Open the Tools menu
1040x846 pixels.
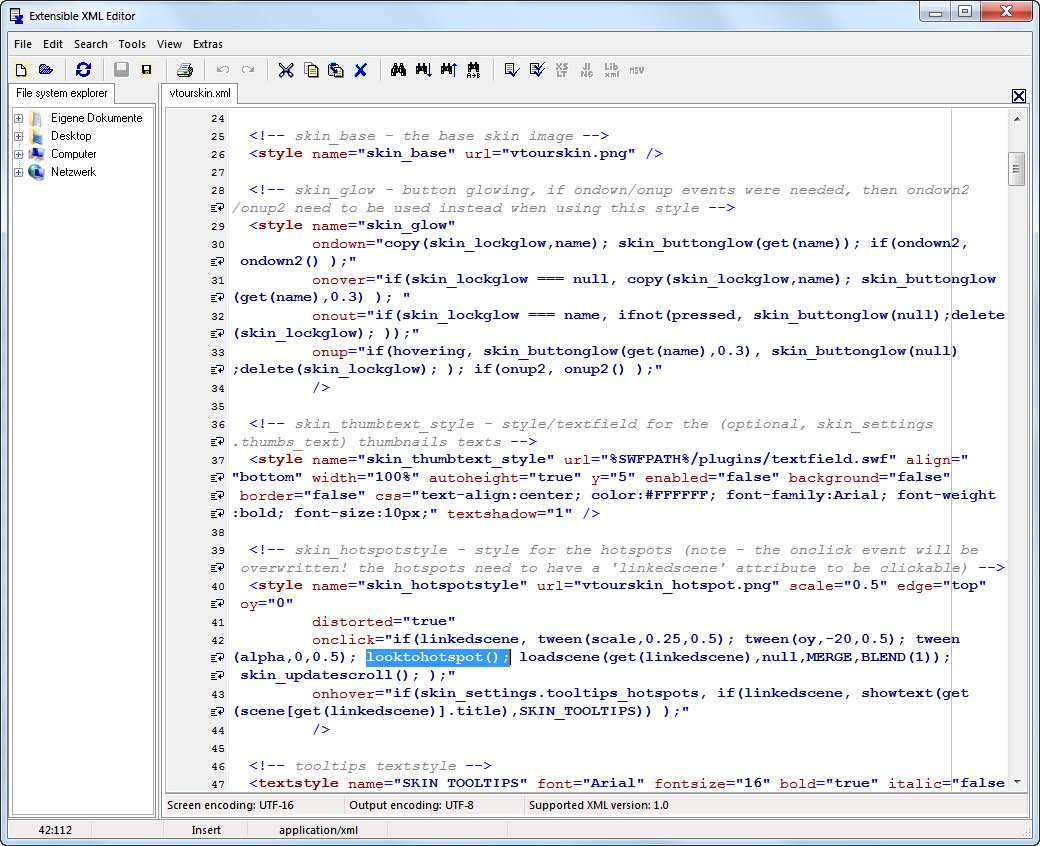point(132,44)
